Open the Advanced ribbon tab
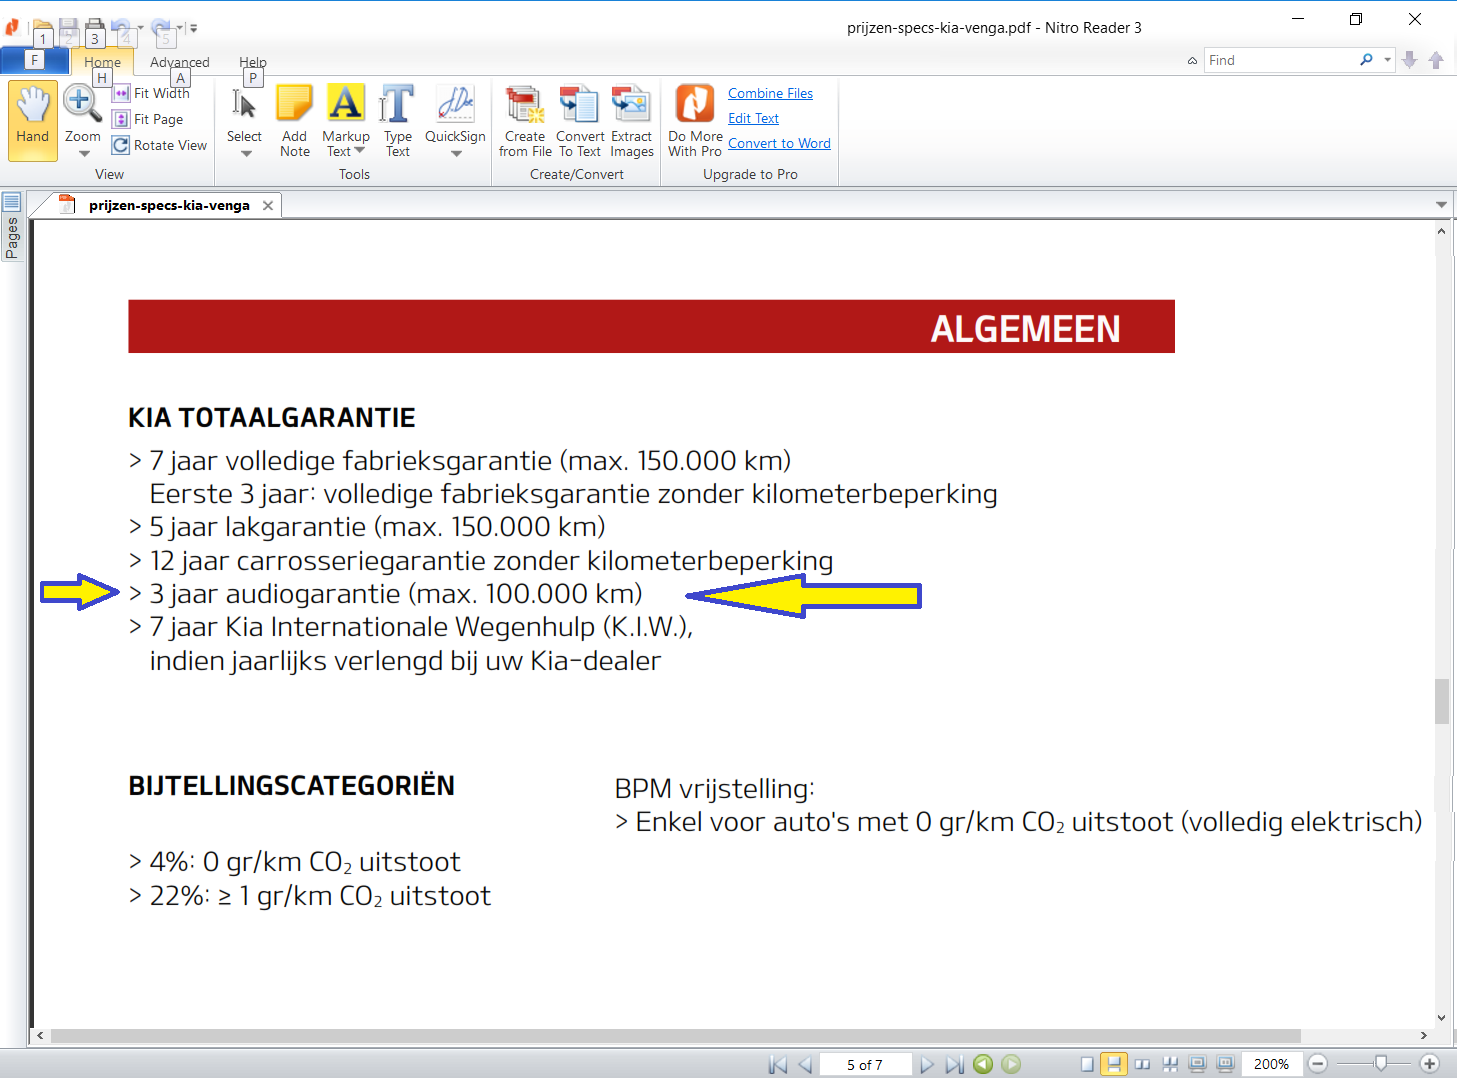This screenshot has height=1078, width=1458. pyautogui.click(x=180, y=62)
